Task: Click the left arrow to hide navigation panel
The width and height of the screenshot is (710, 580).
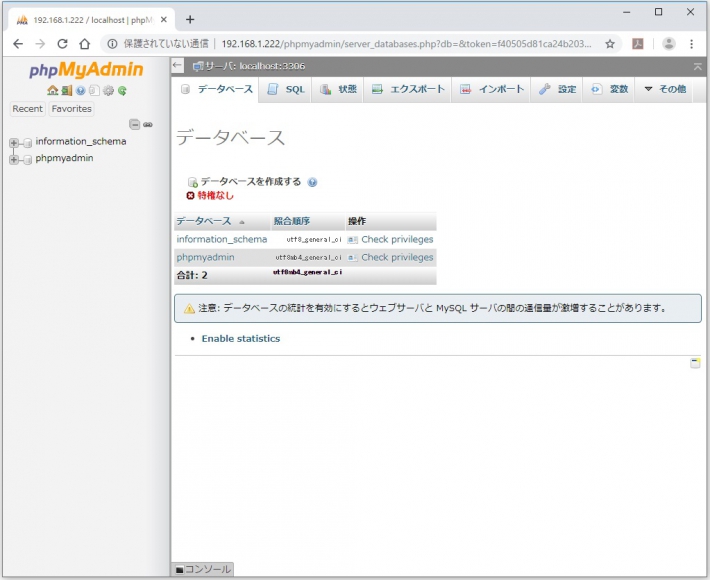Action: pyautogui.click(x=178, y=66)
